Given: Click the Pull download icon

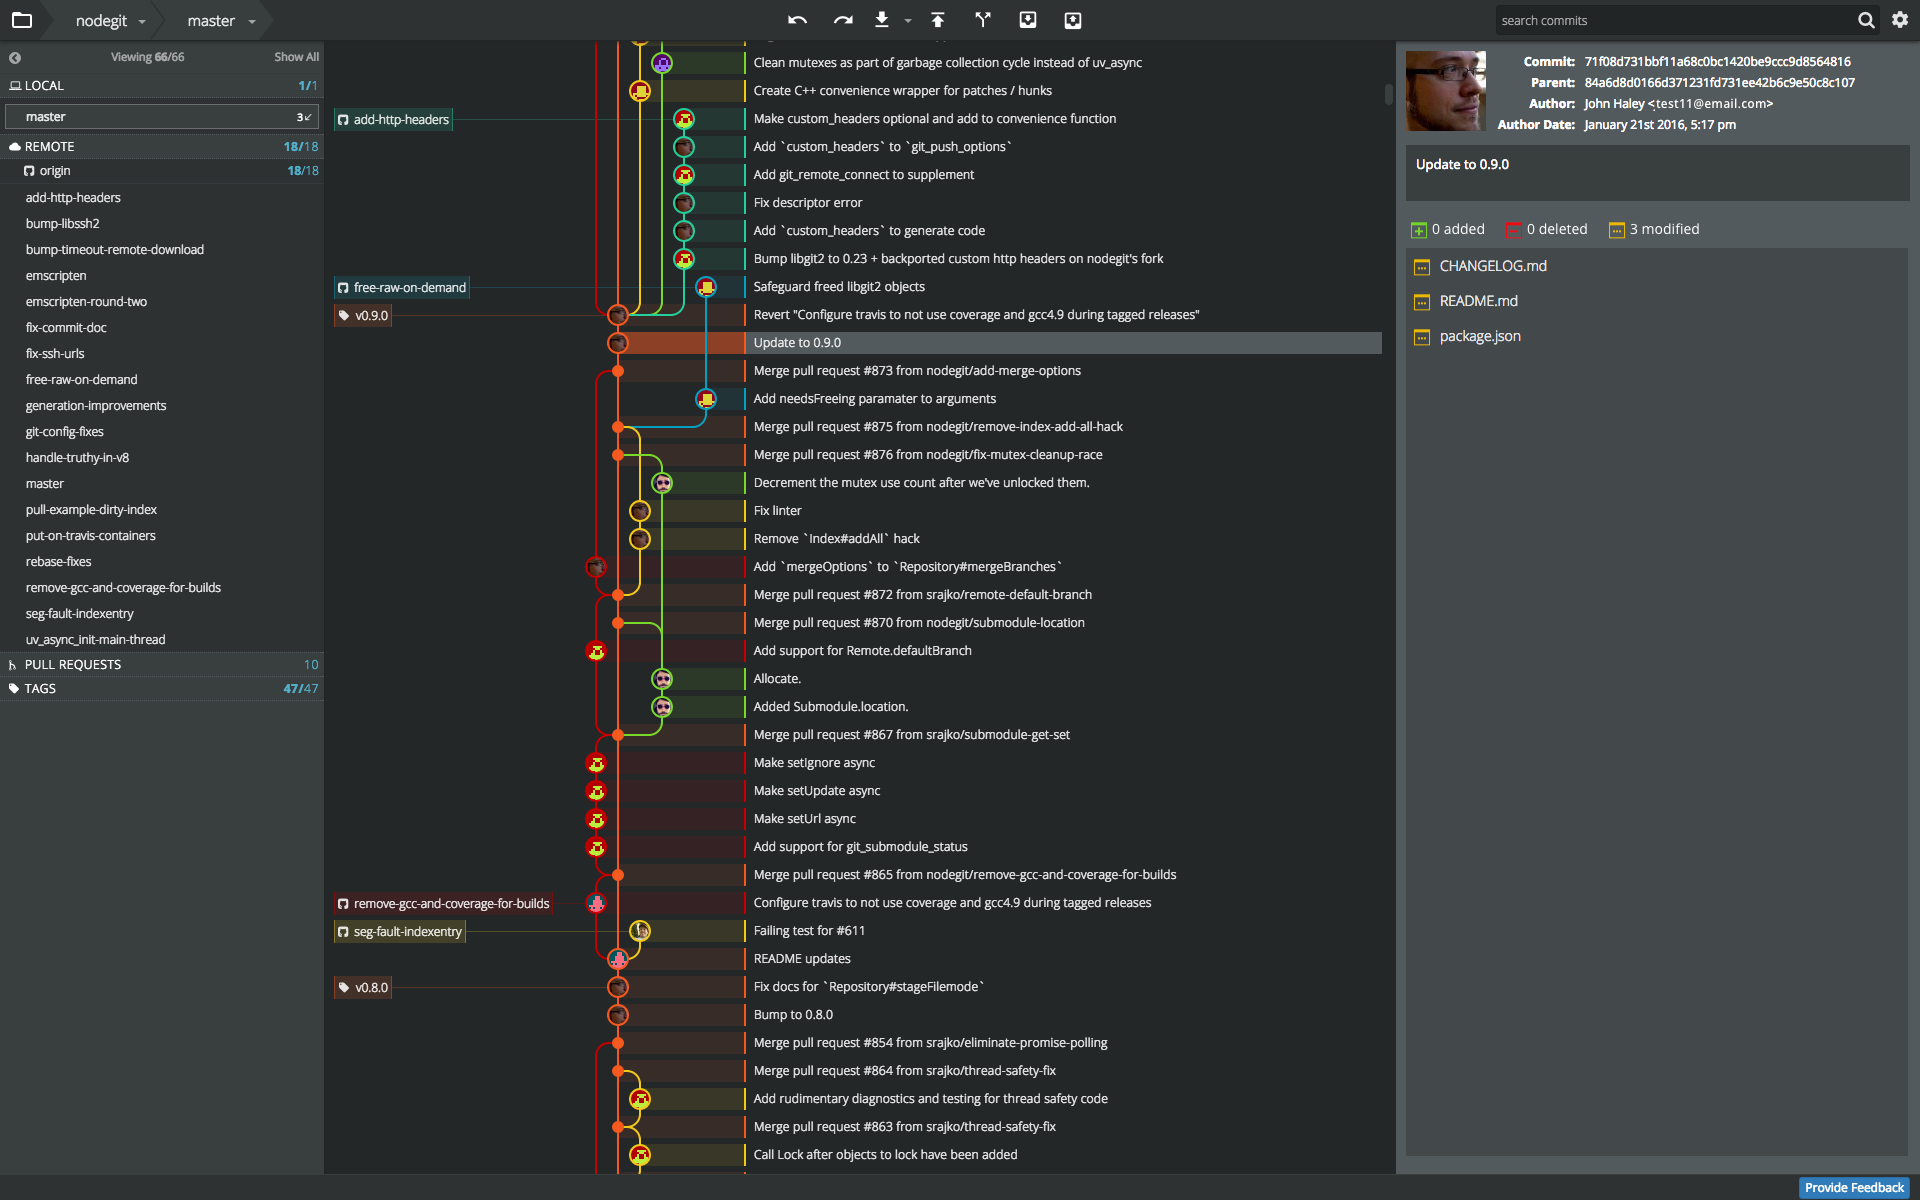Looking at the screenshot, I should pos(882,20).
